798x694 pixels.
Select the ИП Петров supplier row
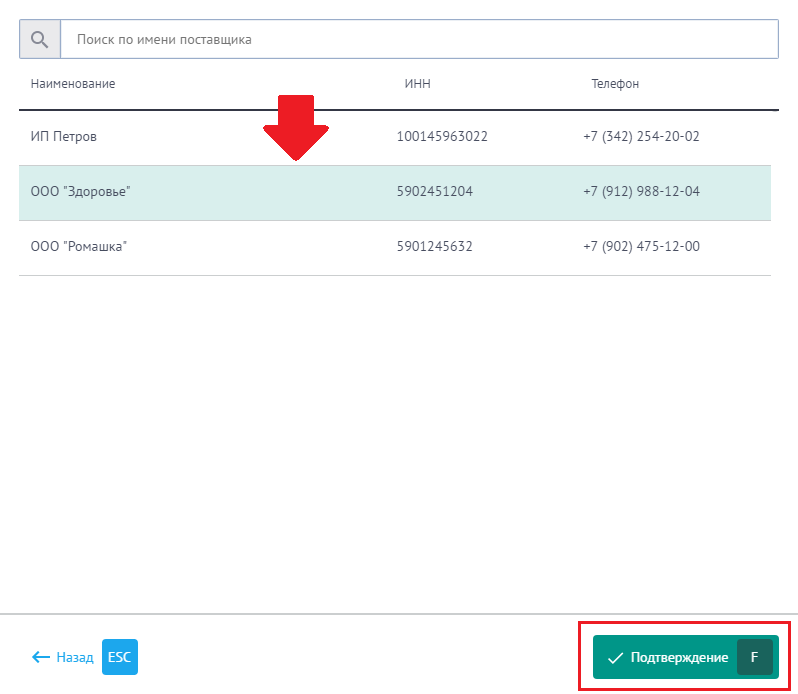click(64, 137)
